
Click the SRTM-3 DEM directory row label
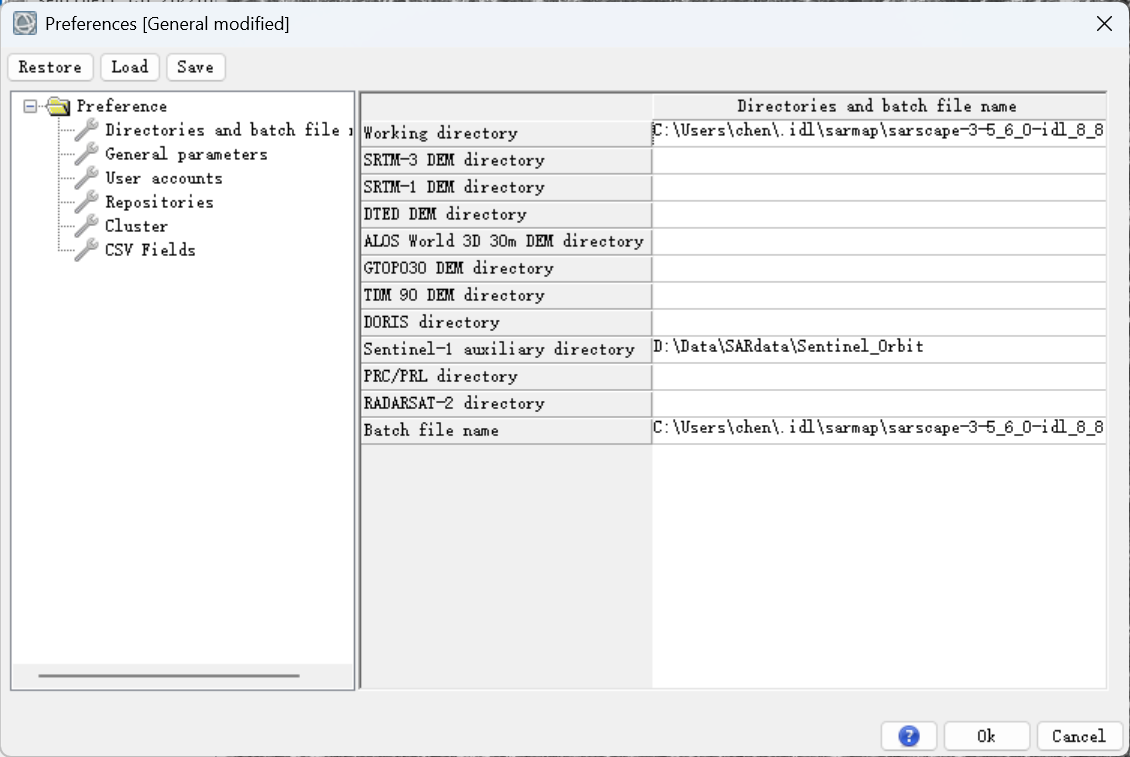click(x=506, y=160)
